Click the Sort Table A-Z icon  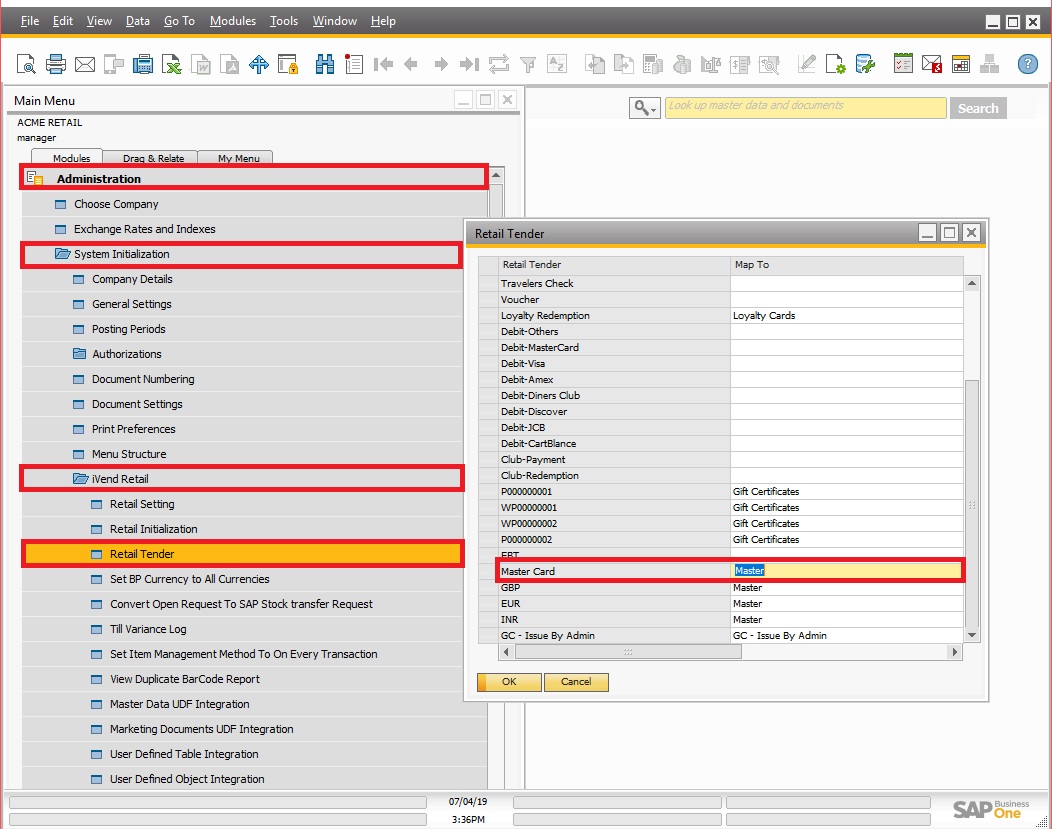pyautogui.click(x=557, y=64)
